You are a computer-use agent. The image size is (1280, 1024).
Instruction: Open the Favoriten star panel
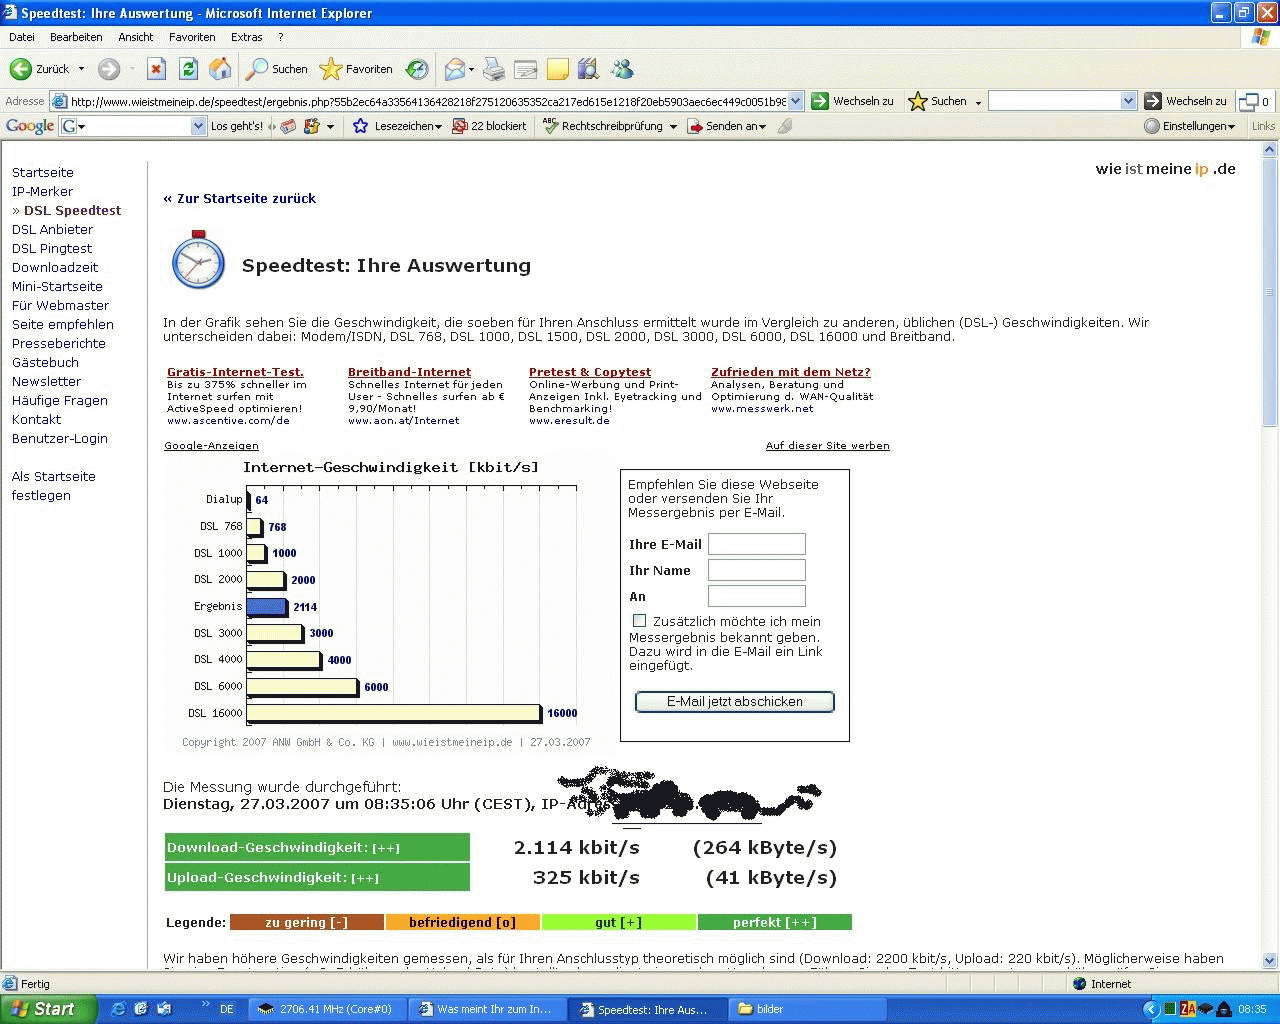[356, 69]
